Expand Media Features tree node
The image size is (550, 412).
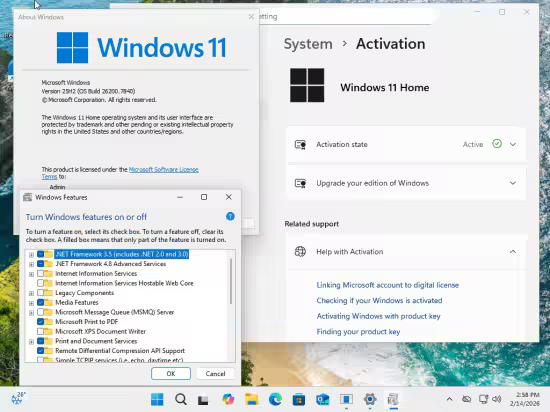(x=31, y=303)
